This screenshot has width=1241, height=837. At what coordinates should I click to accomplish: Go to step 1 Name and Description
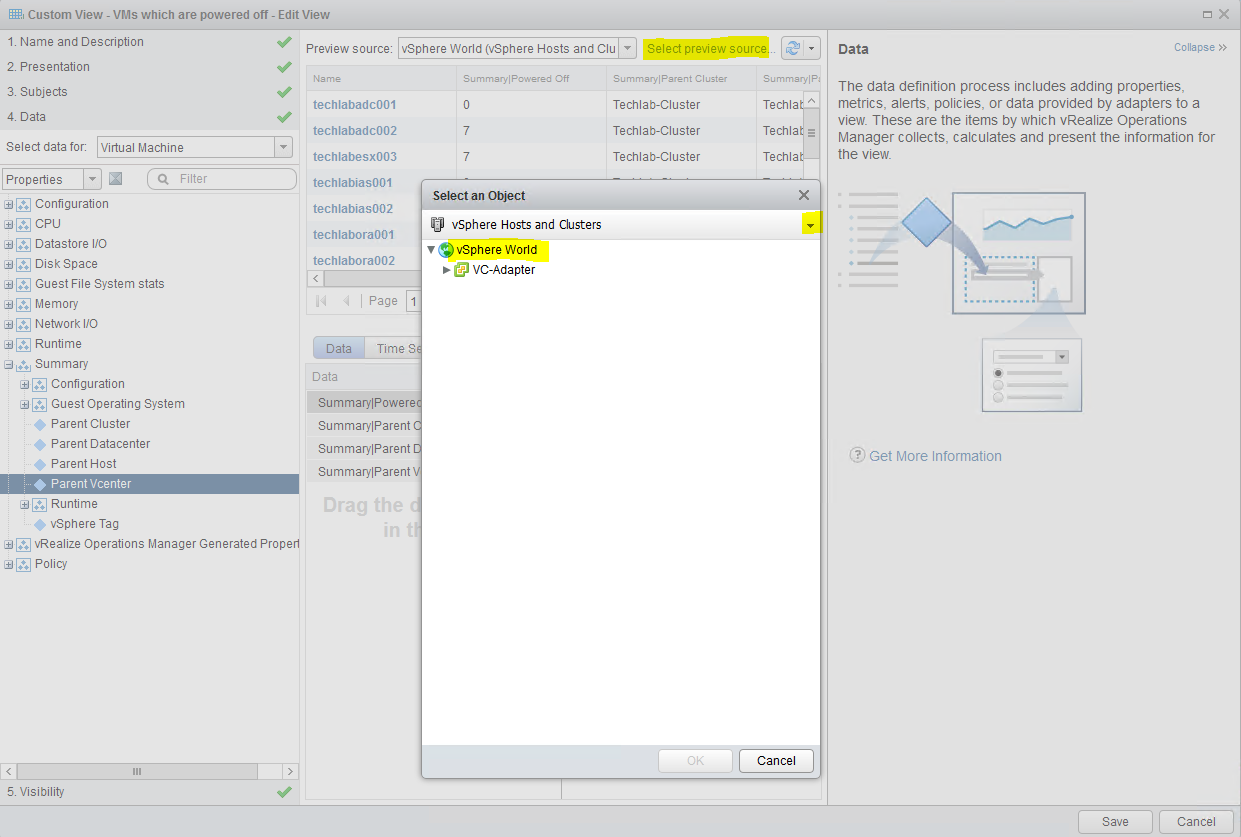coord(150,42)
